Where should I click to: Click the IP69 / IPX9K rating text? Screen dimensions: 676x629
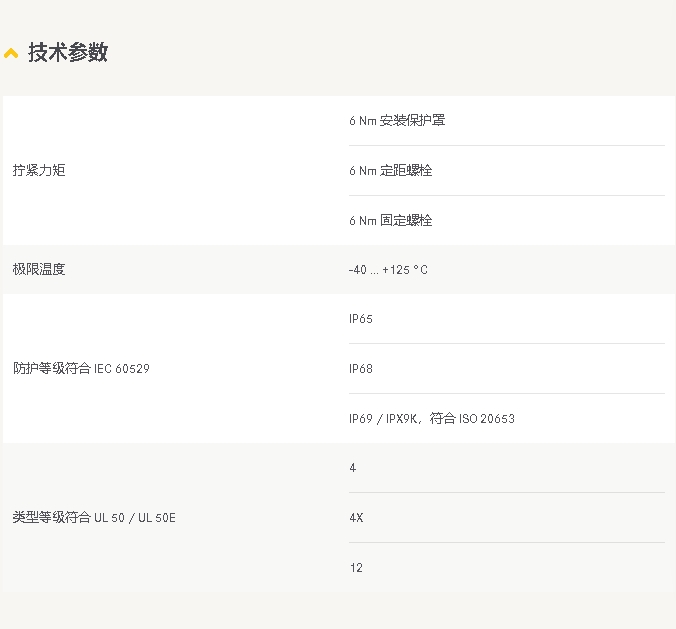click(x=384, y=419)
